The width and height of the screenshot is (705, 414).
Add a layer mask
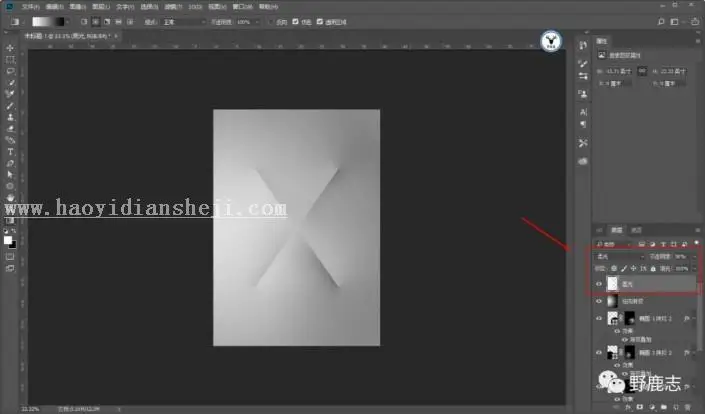pos(640,407)
